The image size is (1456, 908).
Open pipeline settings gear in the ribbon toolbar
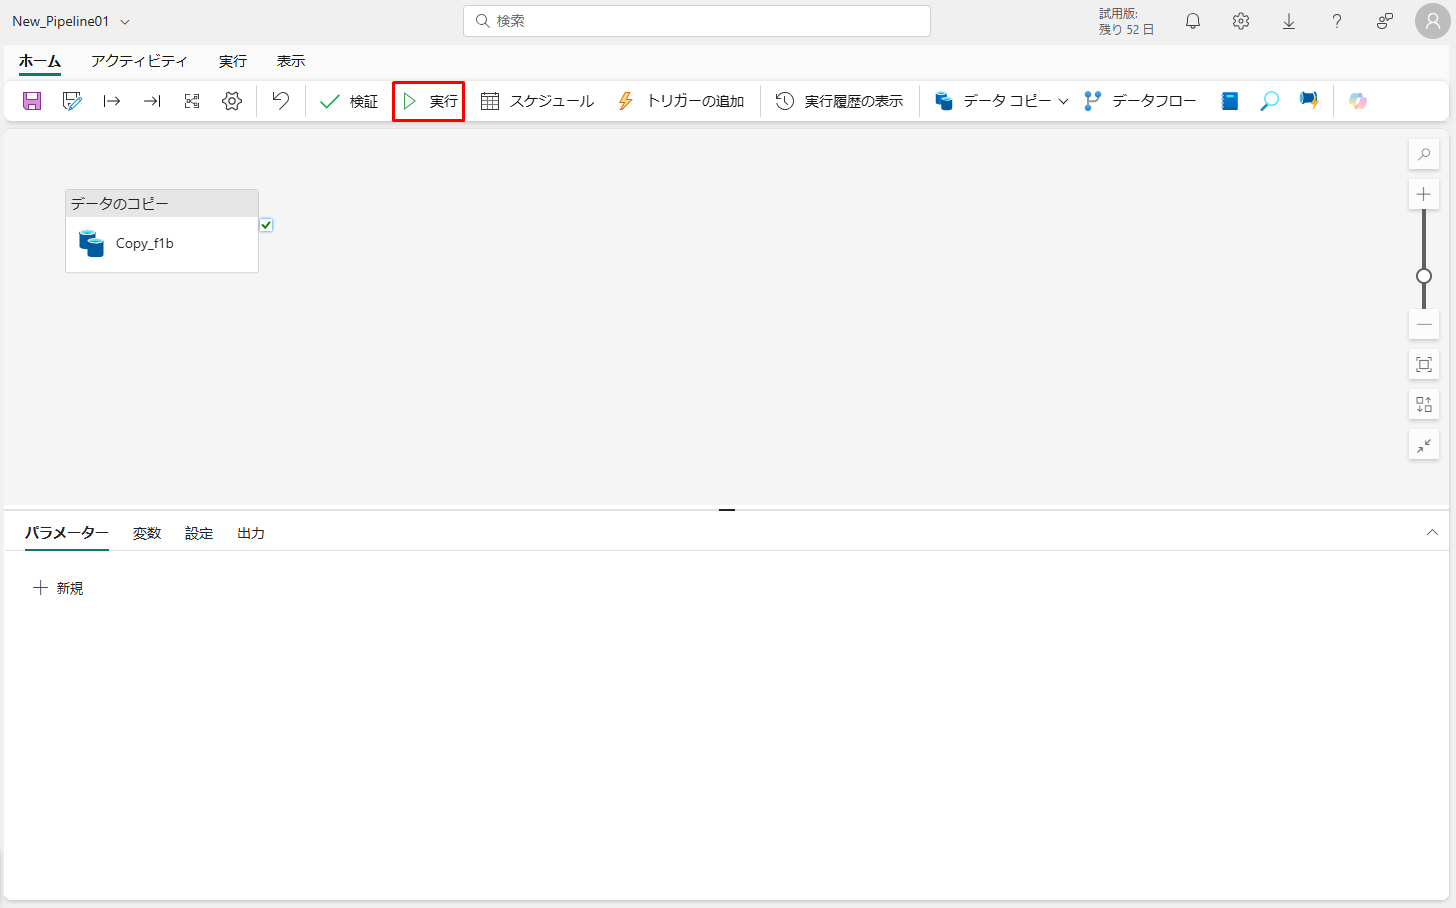coord(232,101)
